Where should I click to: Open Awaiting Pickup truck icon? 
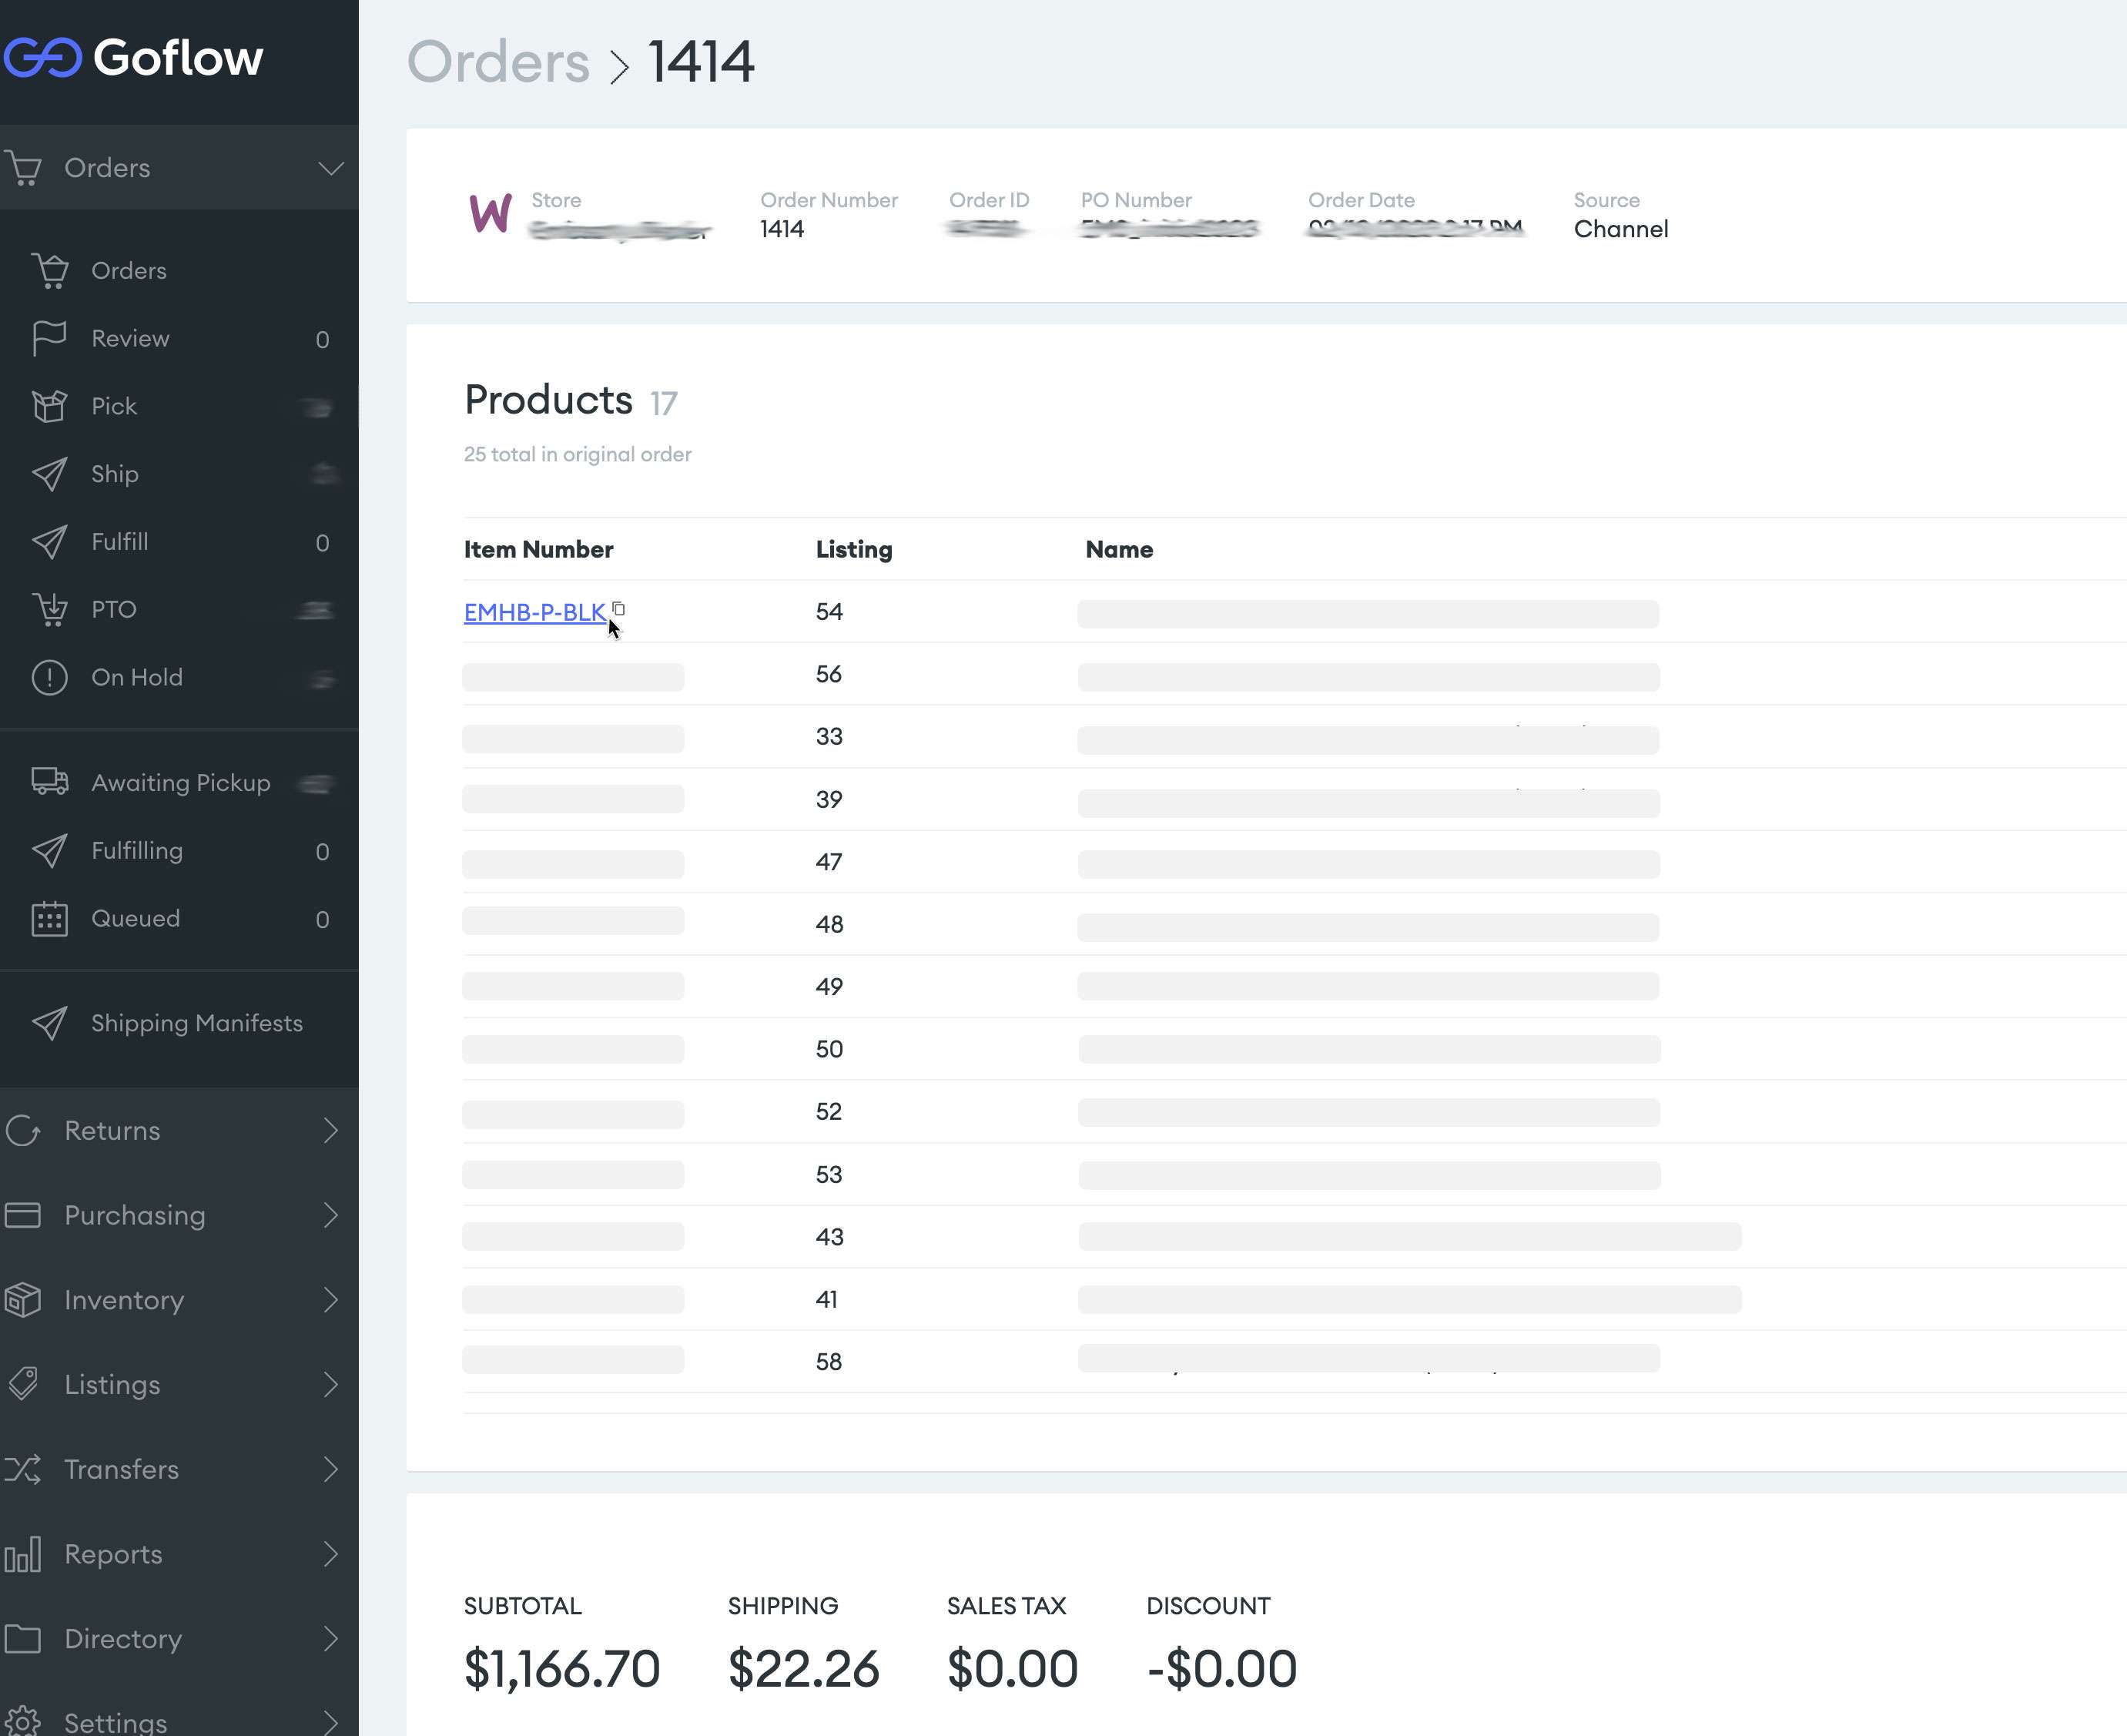click(x=49, y=782)
